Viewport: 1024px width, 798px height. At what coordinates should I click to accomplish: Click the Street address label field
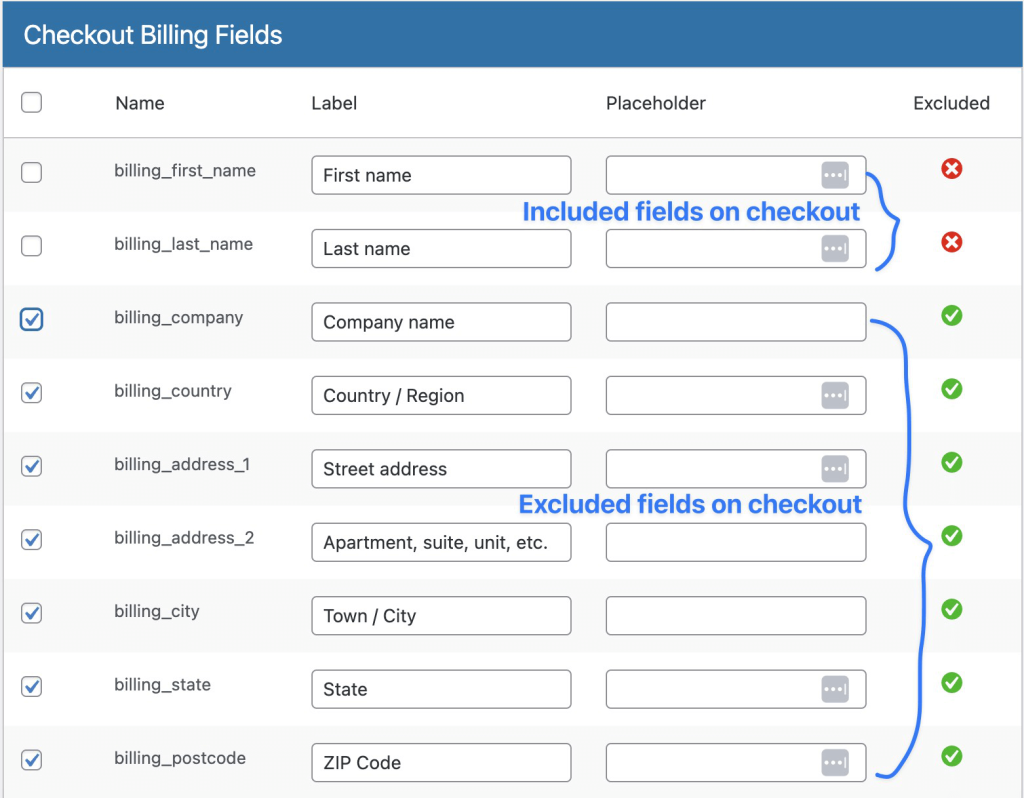coord(441,469)
